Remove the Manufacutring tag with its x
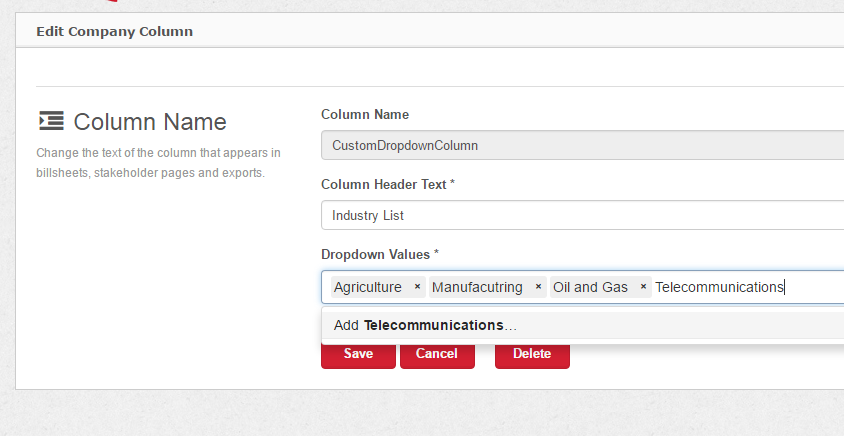 (x=538, y=287)
